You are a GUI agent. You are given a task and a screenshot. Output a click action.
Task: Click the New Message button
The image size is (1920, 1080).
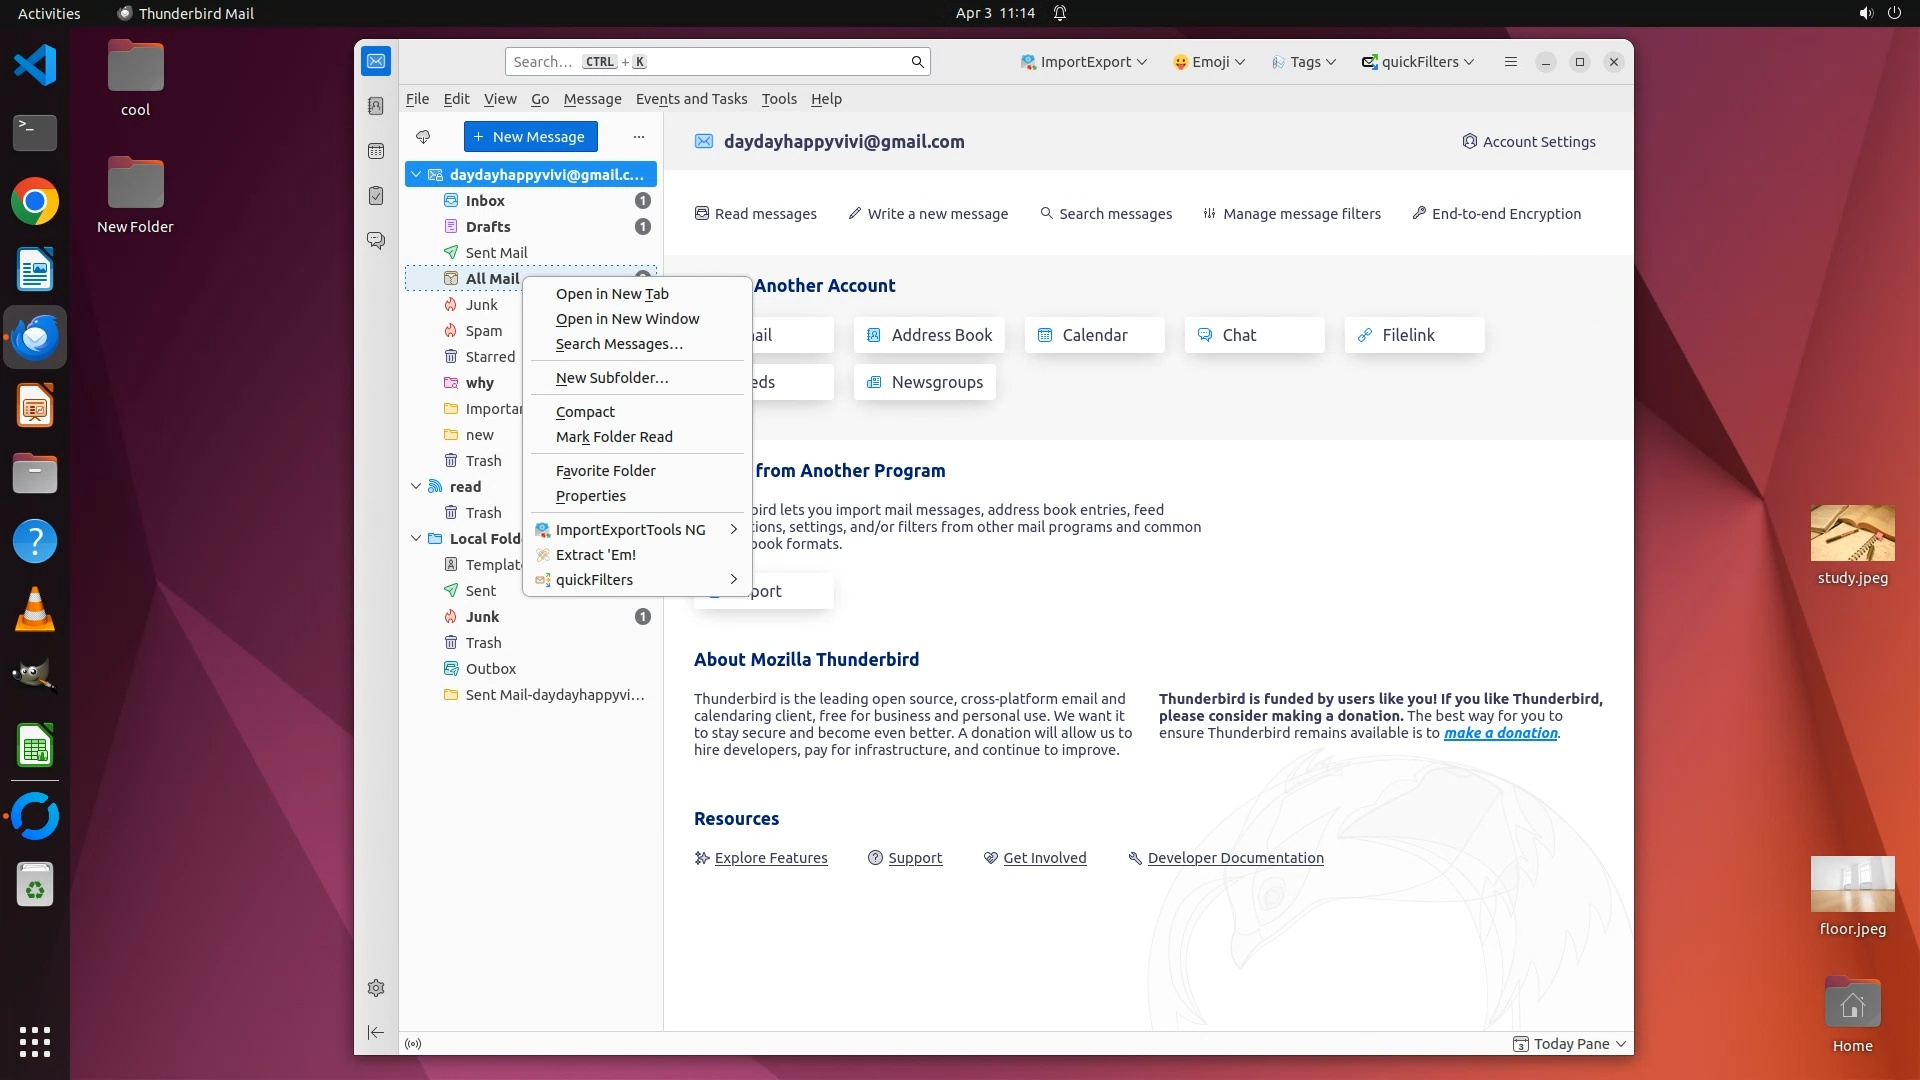click(530, 137)
